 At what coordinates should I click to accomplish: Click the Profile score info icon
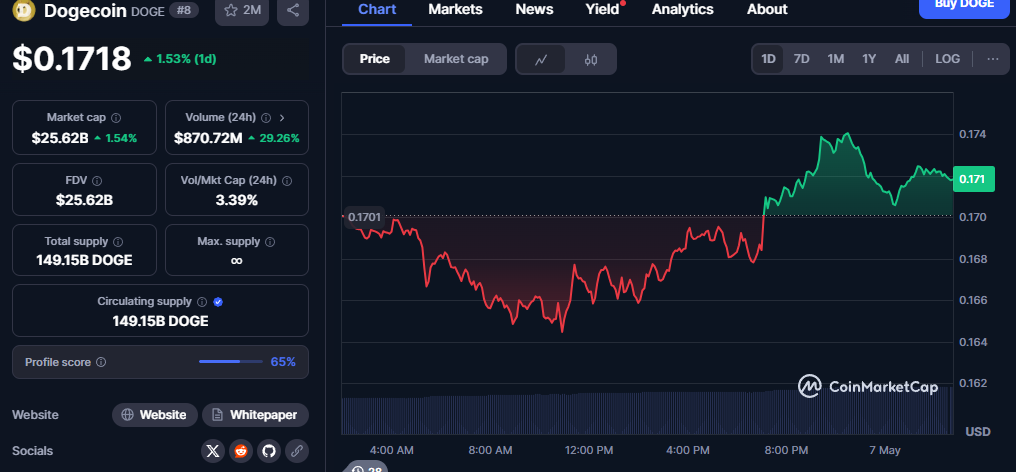click(101, 362)
